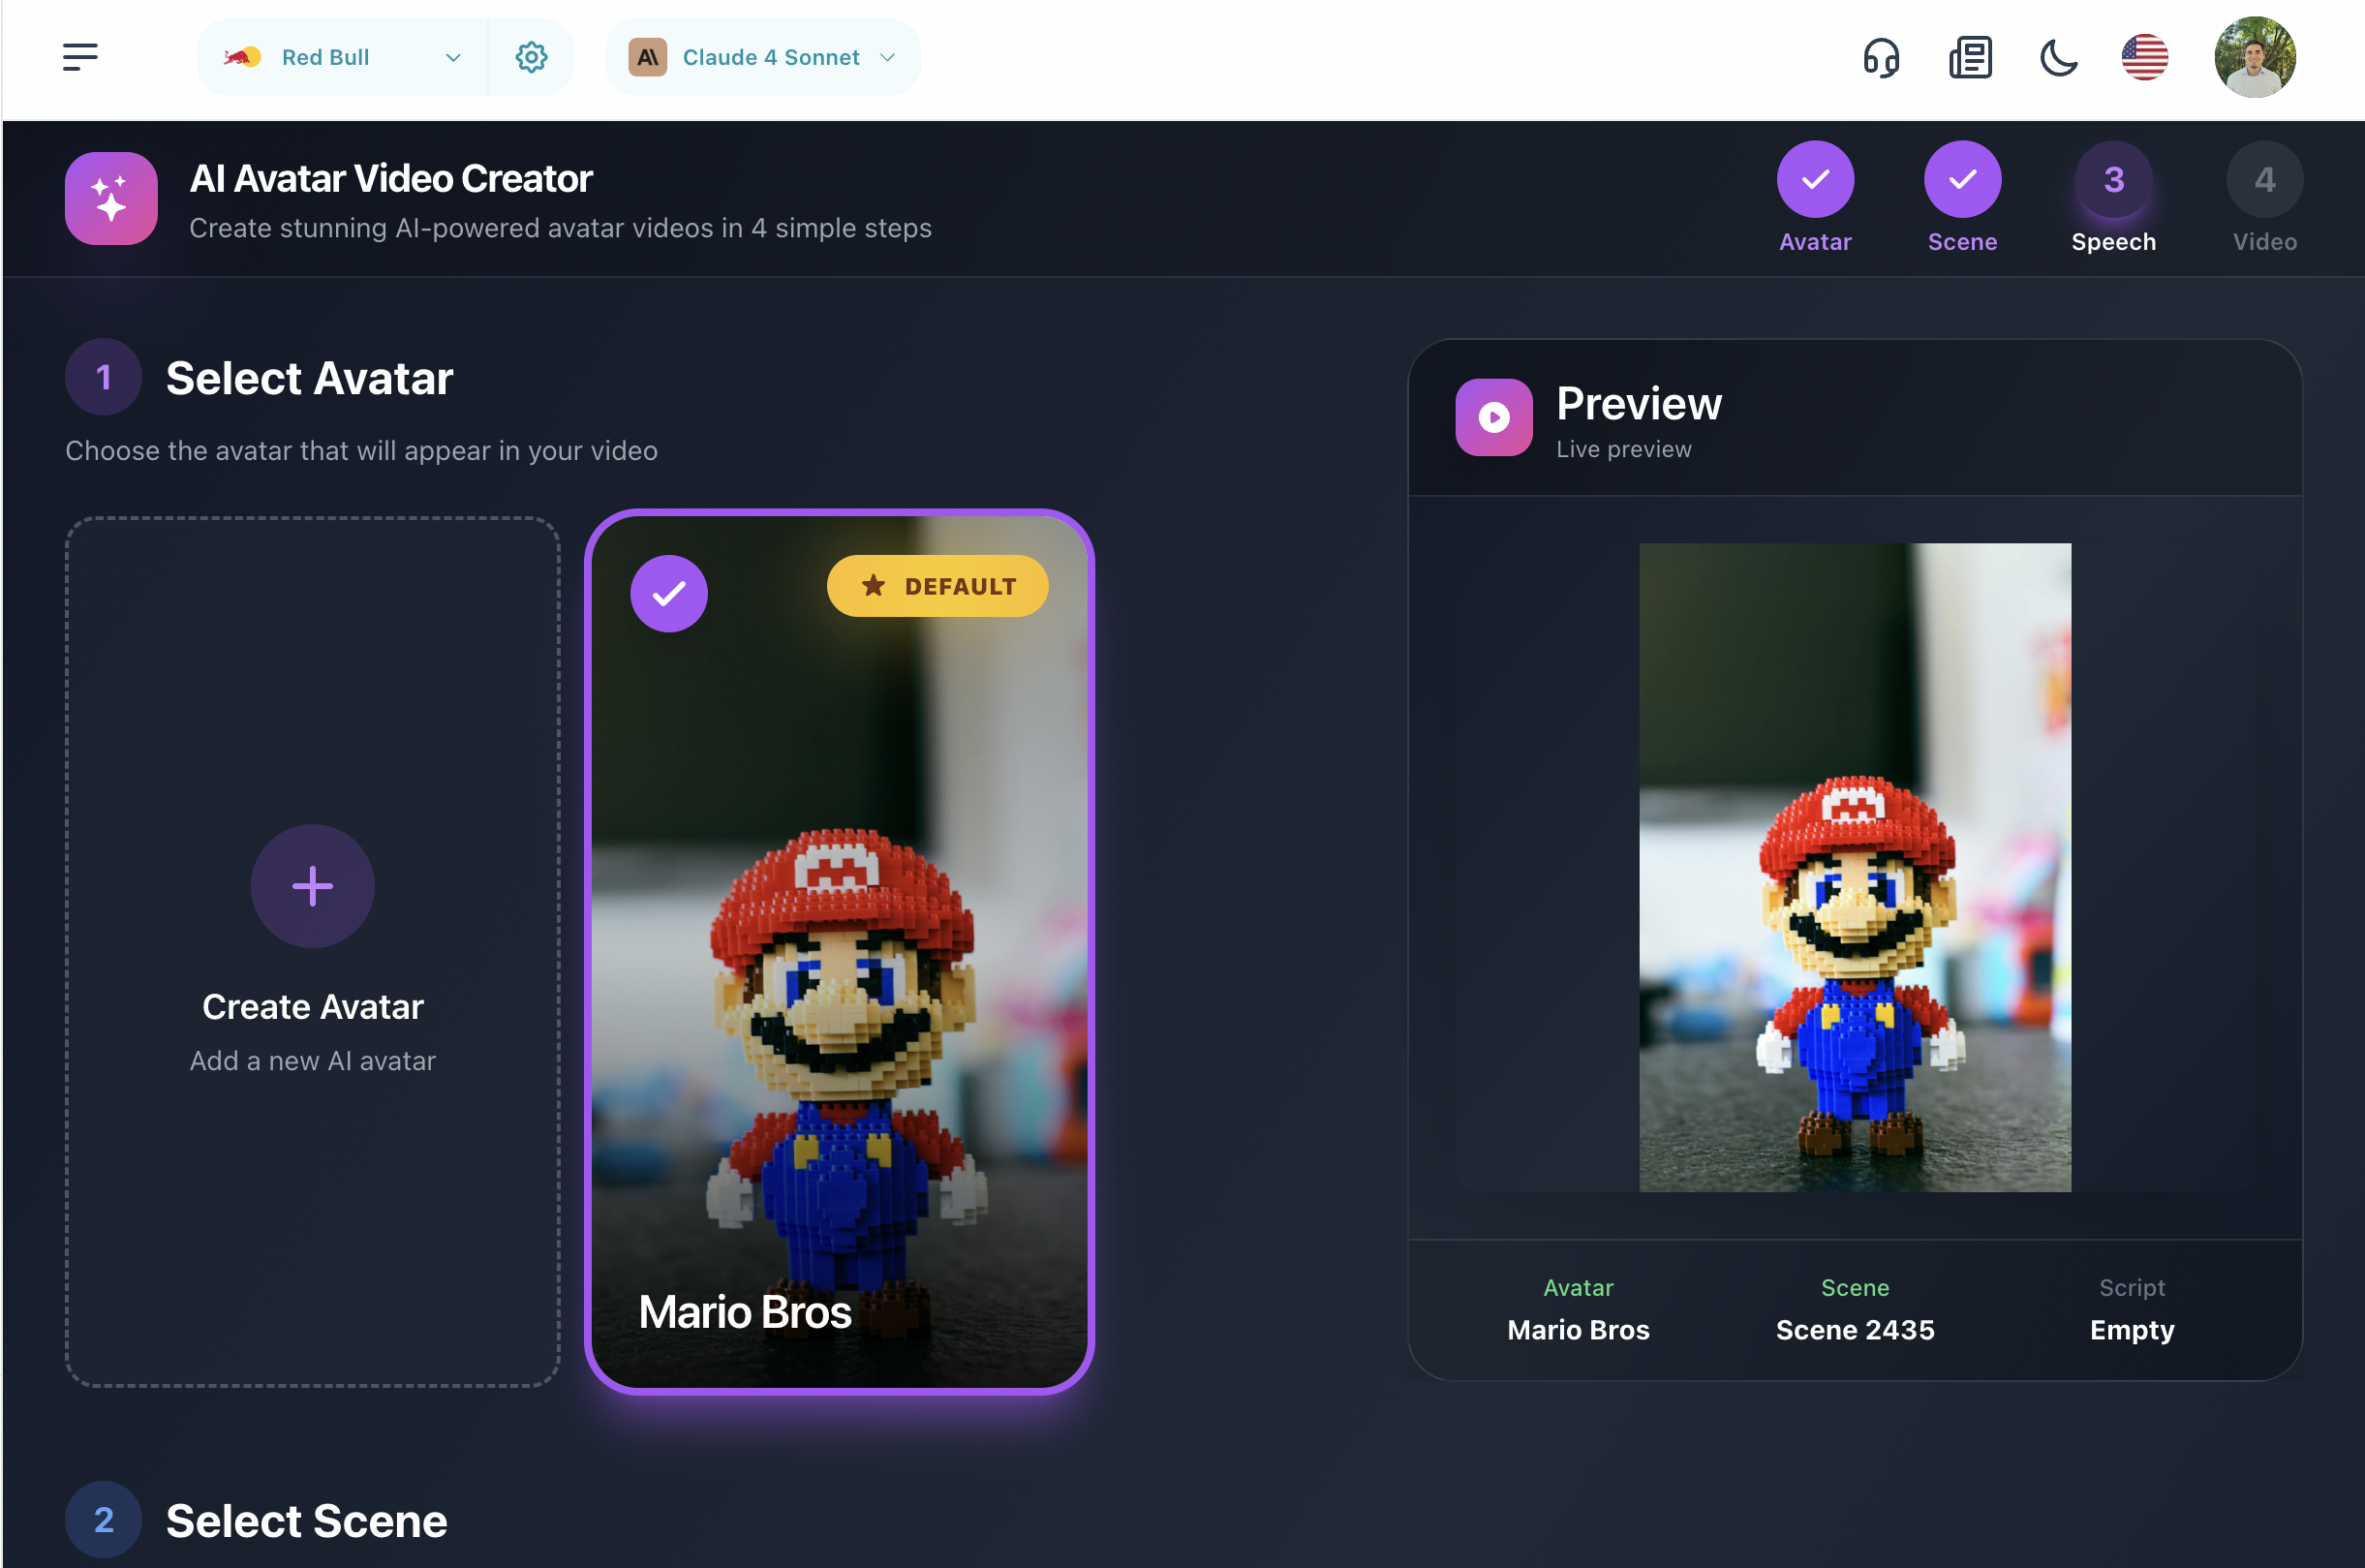Open the hamburger sidebar menu
The height and width of the screenshot is (1568, 2365).
pyautogui.click(x=80, y=57)
